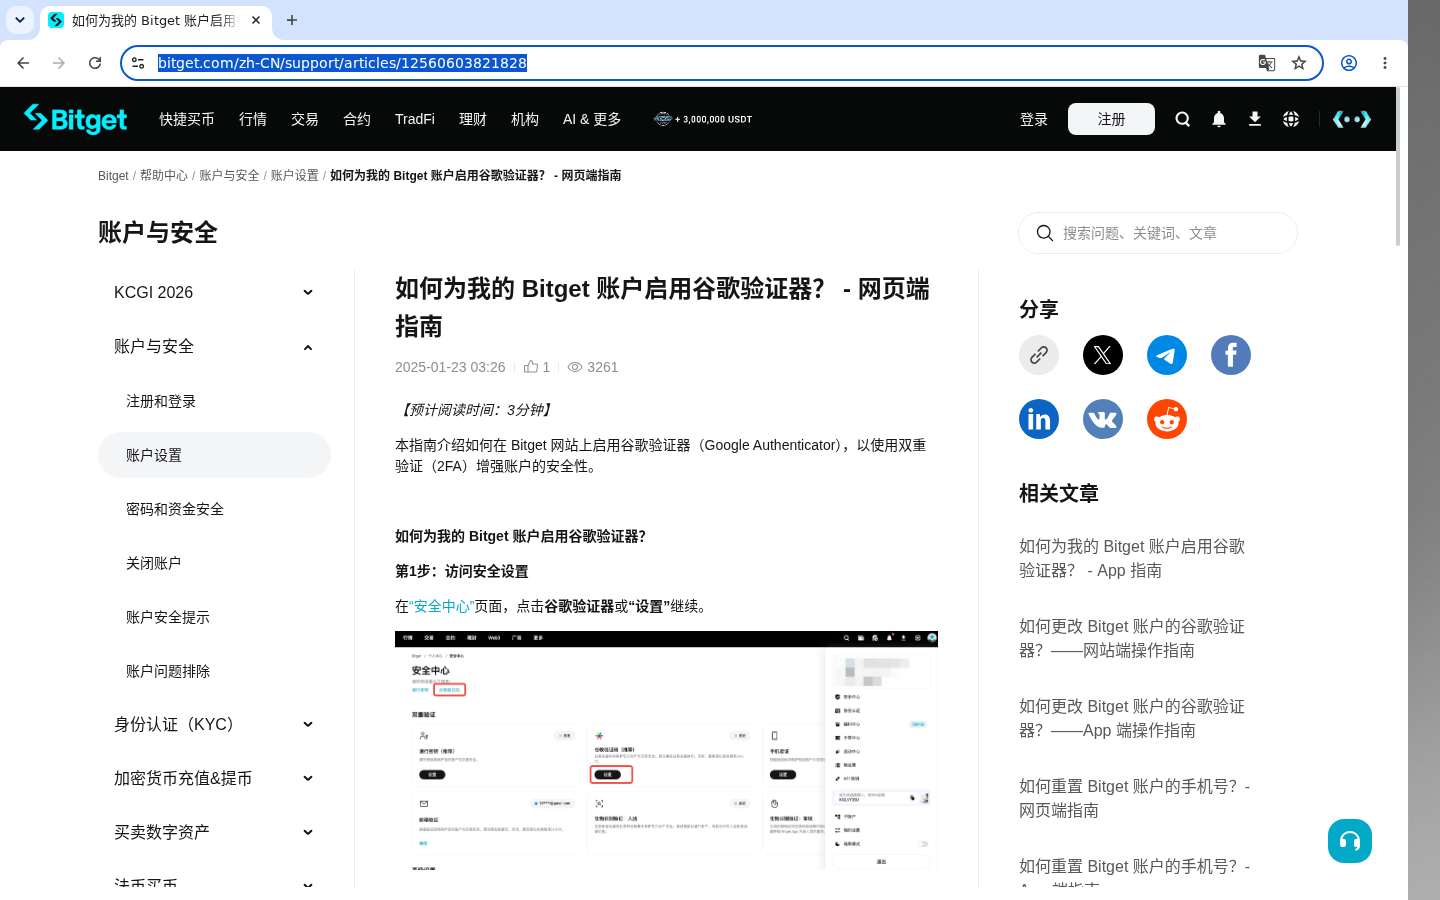Open 合约 menu in header

click(357, 119)
